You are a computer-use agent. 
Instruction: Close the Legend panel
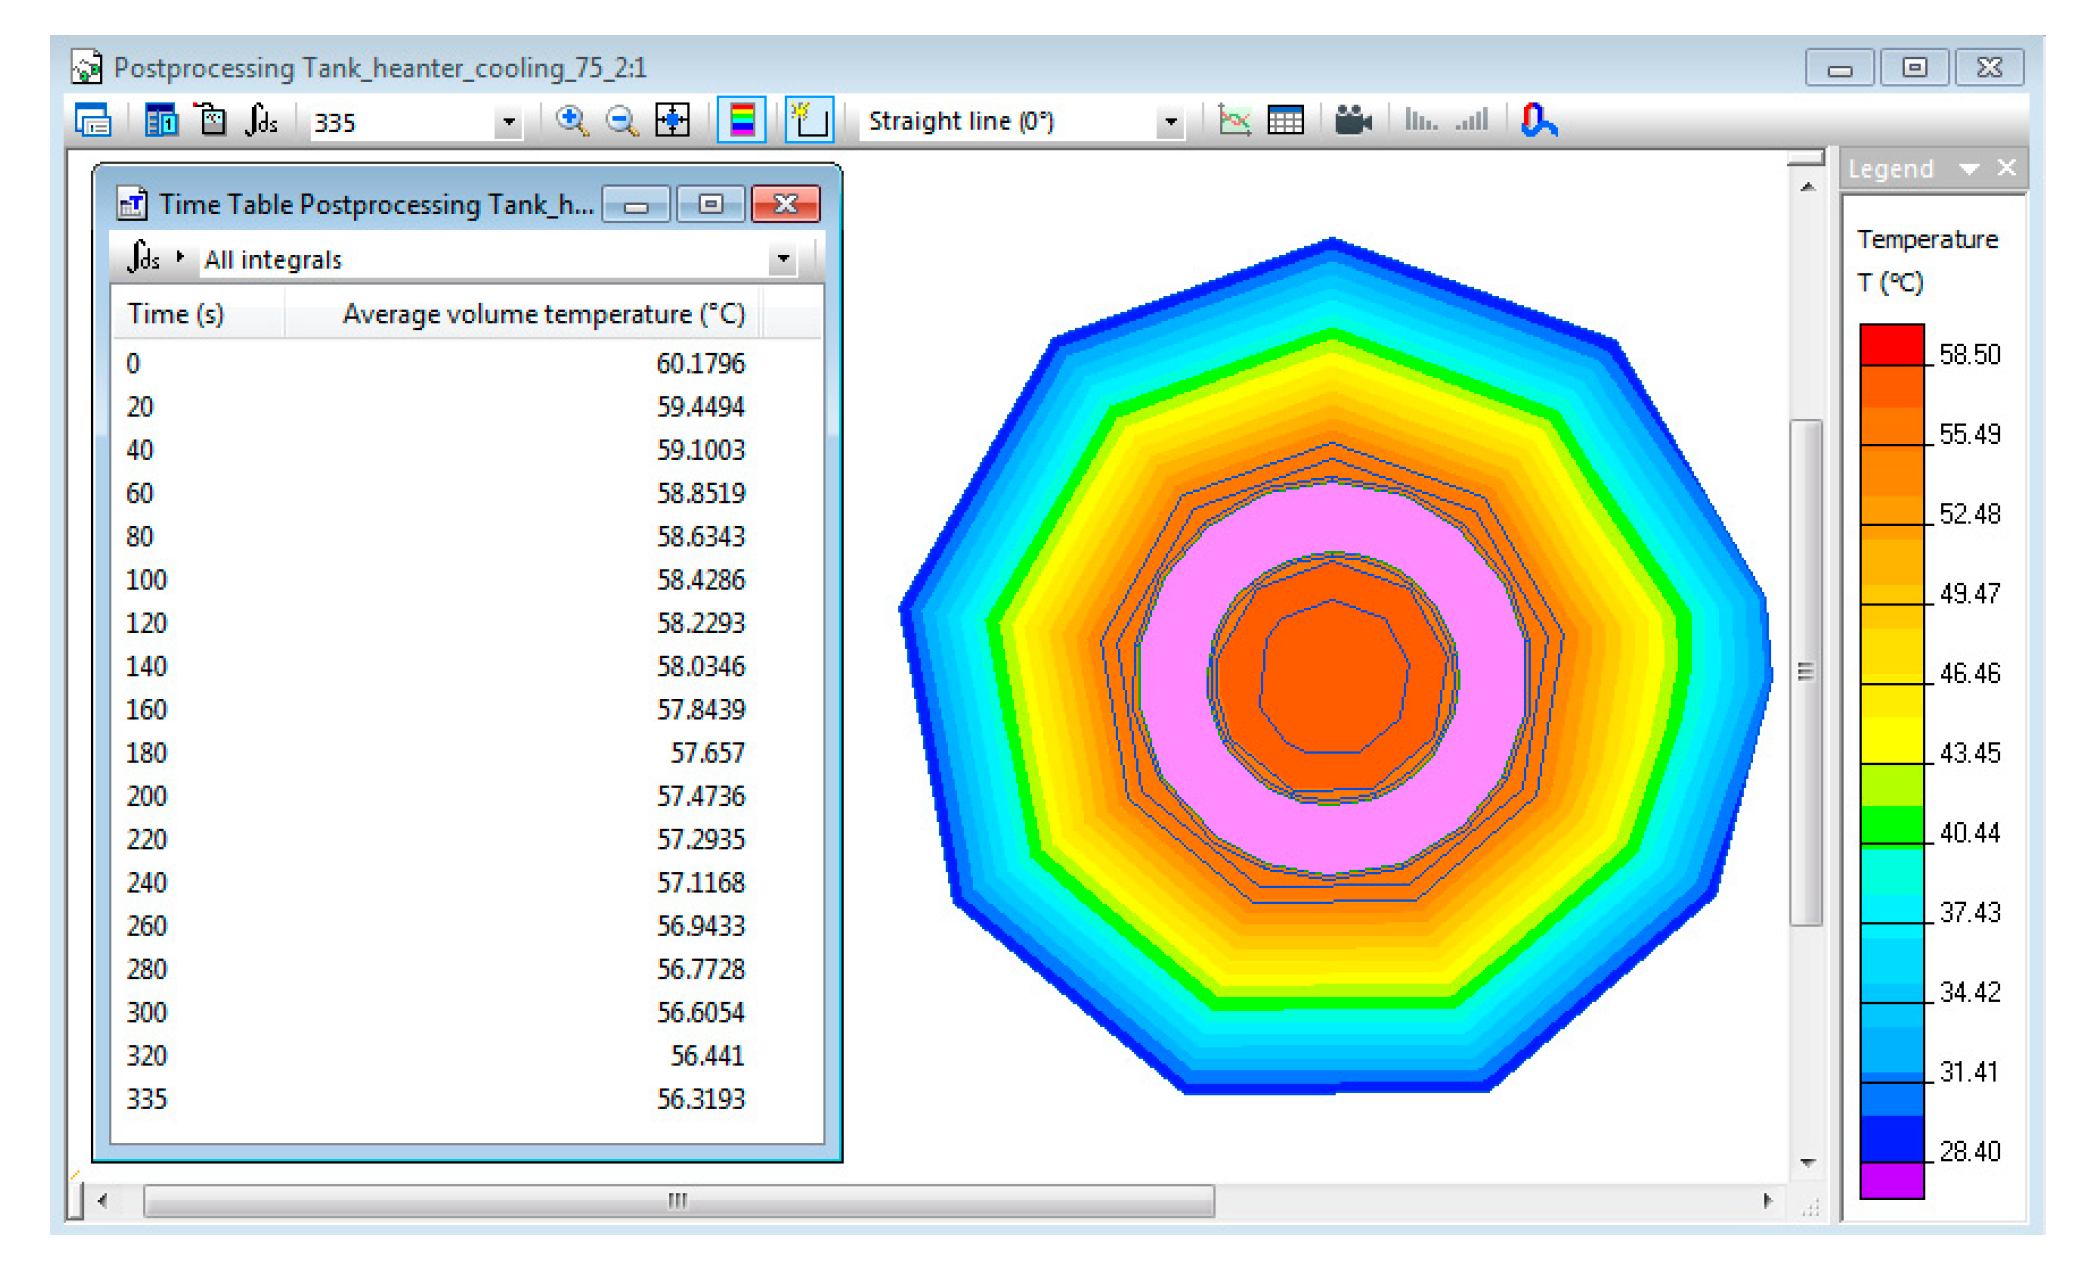point(2007,168)
